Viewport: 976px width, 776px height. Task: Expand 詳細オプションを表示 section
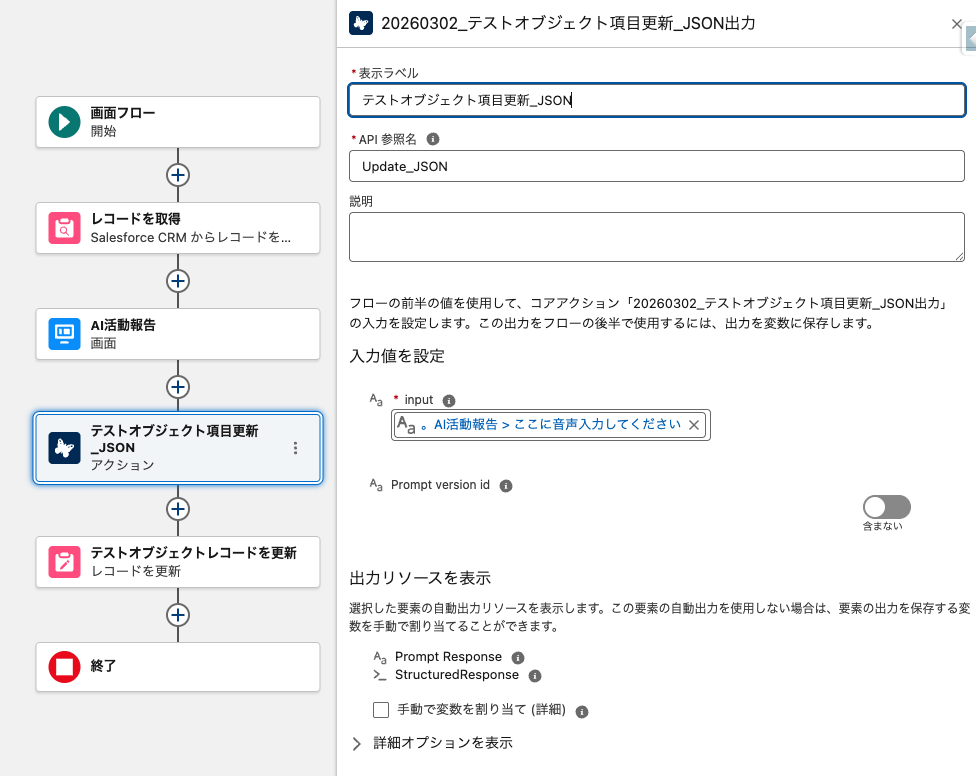358,743
